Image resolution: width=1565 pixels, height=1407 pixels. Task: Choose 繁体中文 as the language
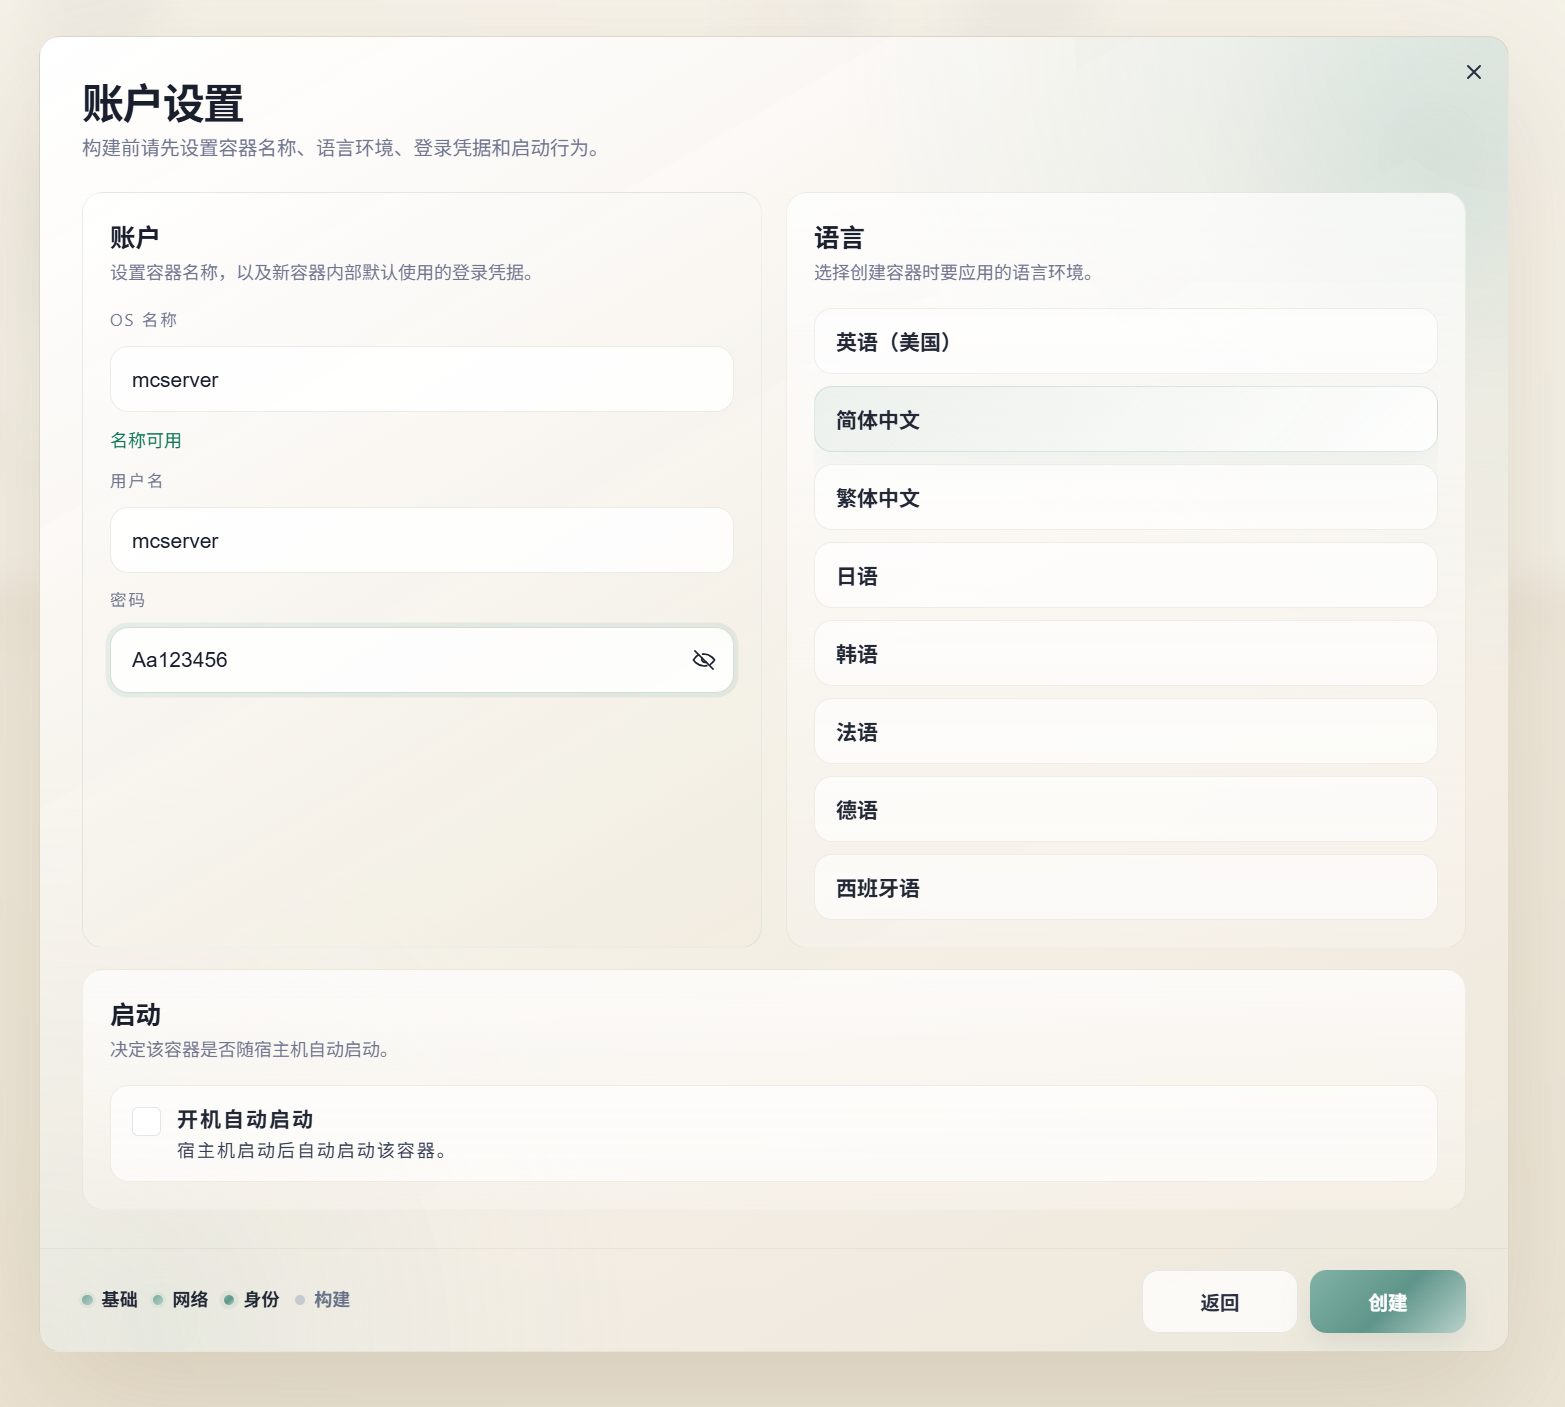(1125, 498)
